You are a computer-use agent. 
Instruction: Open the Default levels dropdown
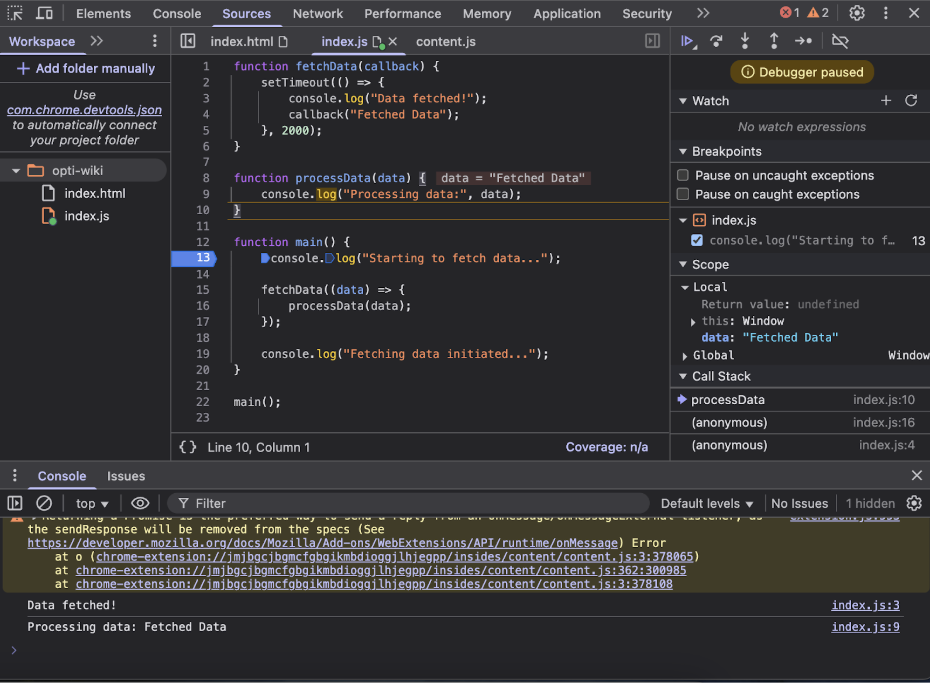pos(707,503)
